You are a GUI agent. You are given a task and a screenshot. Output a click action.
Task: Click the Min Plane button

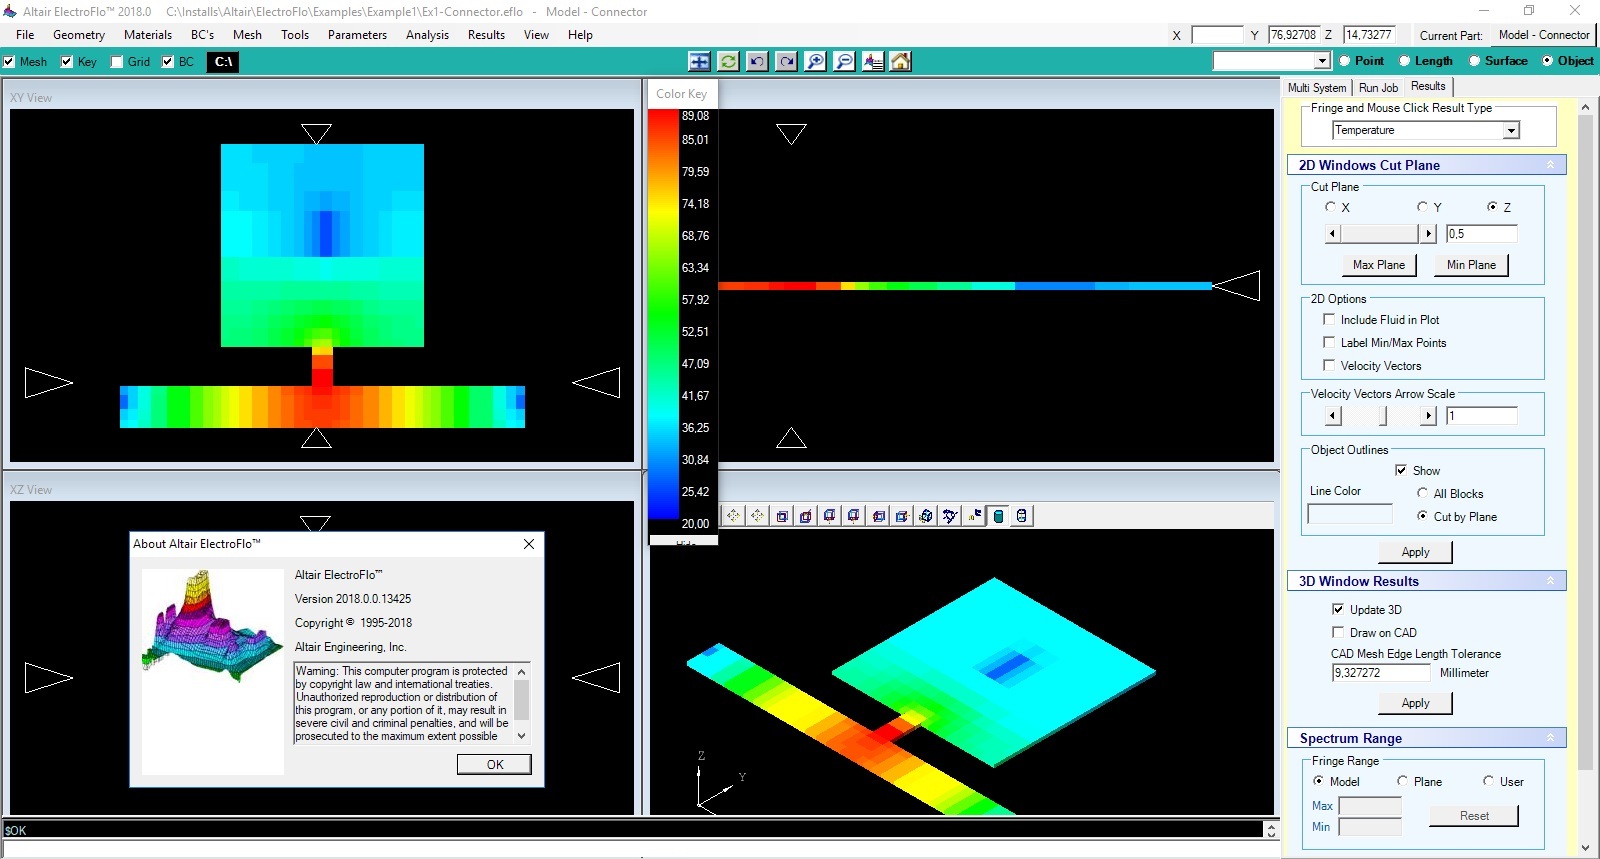point(1471,265)
